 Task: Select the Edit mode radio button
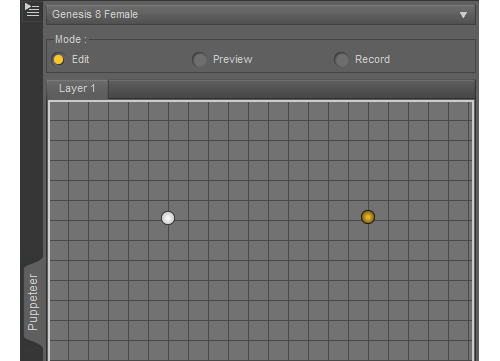(58, 60)
